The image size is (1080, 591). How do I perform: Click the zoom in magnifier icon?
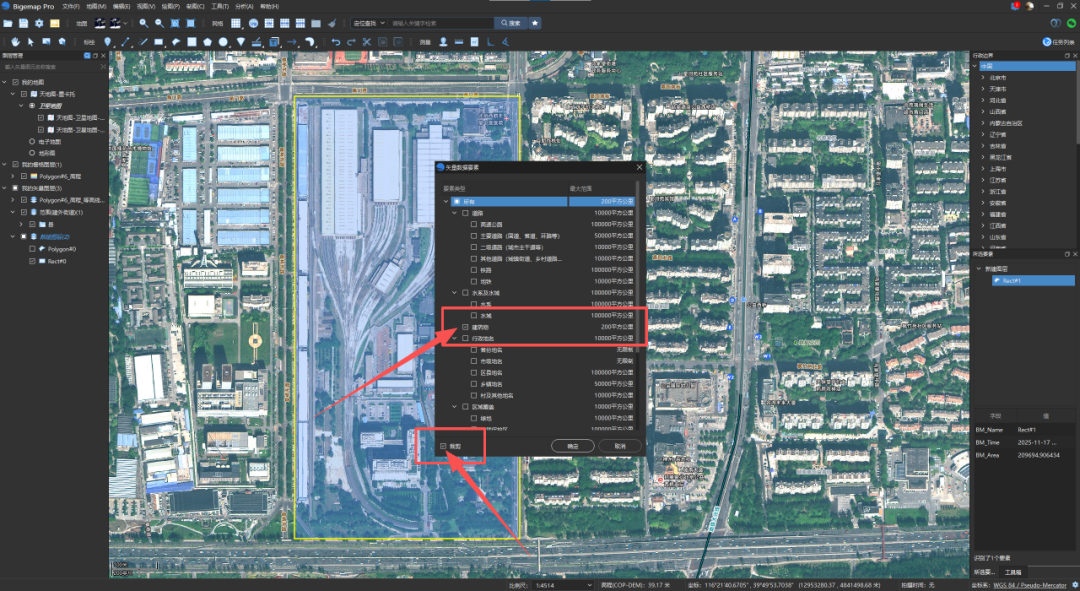pos(143,23)
